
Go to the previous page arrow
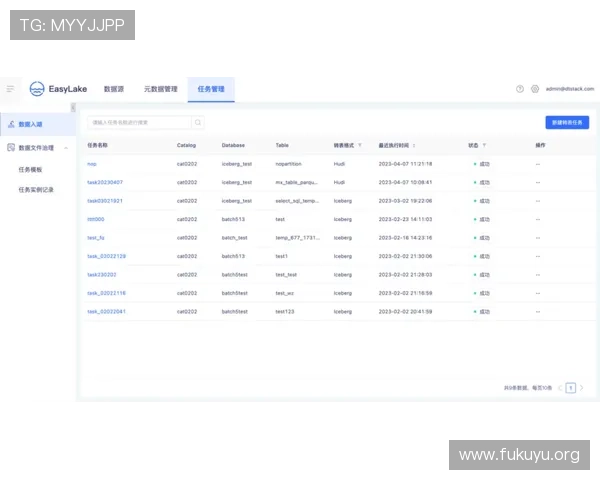560,388
